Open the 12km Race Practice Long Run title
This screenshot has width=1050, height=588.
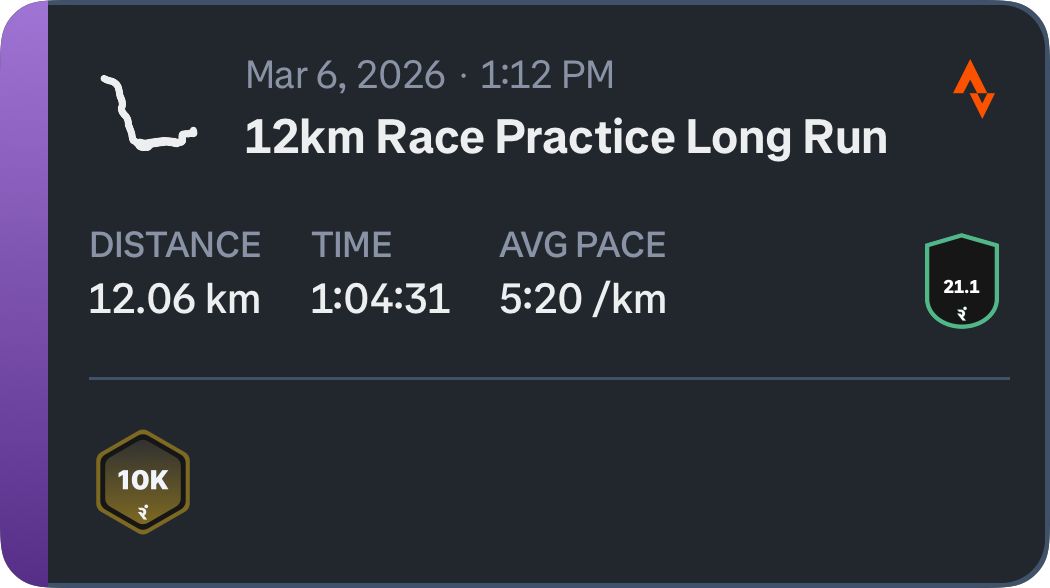[565, 137]
